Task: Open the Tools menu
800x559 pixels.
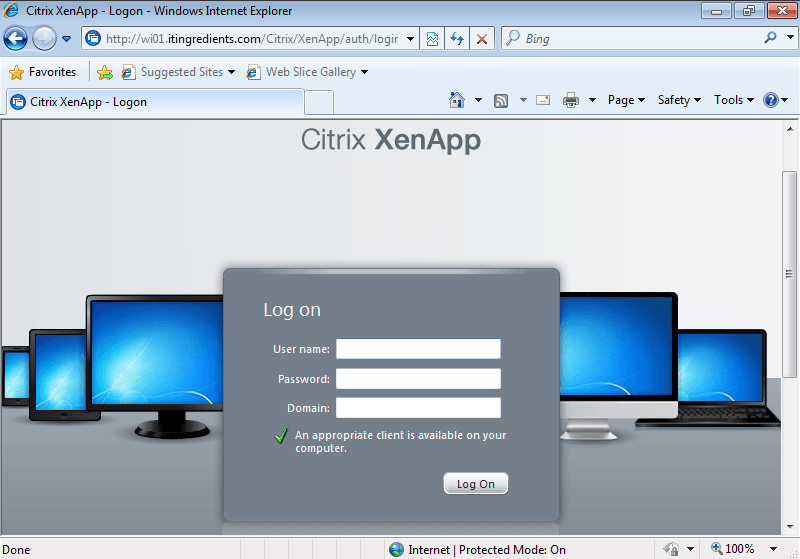Action: click(734, 100)
